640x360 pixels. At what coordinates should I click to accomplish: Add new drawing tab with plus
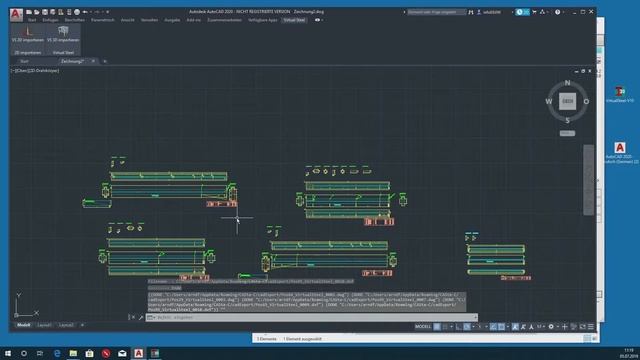click(105, 61)
